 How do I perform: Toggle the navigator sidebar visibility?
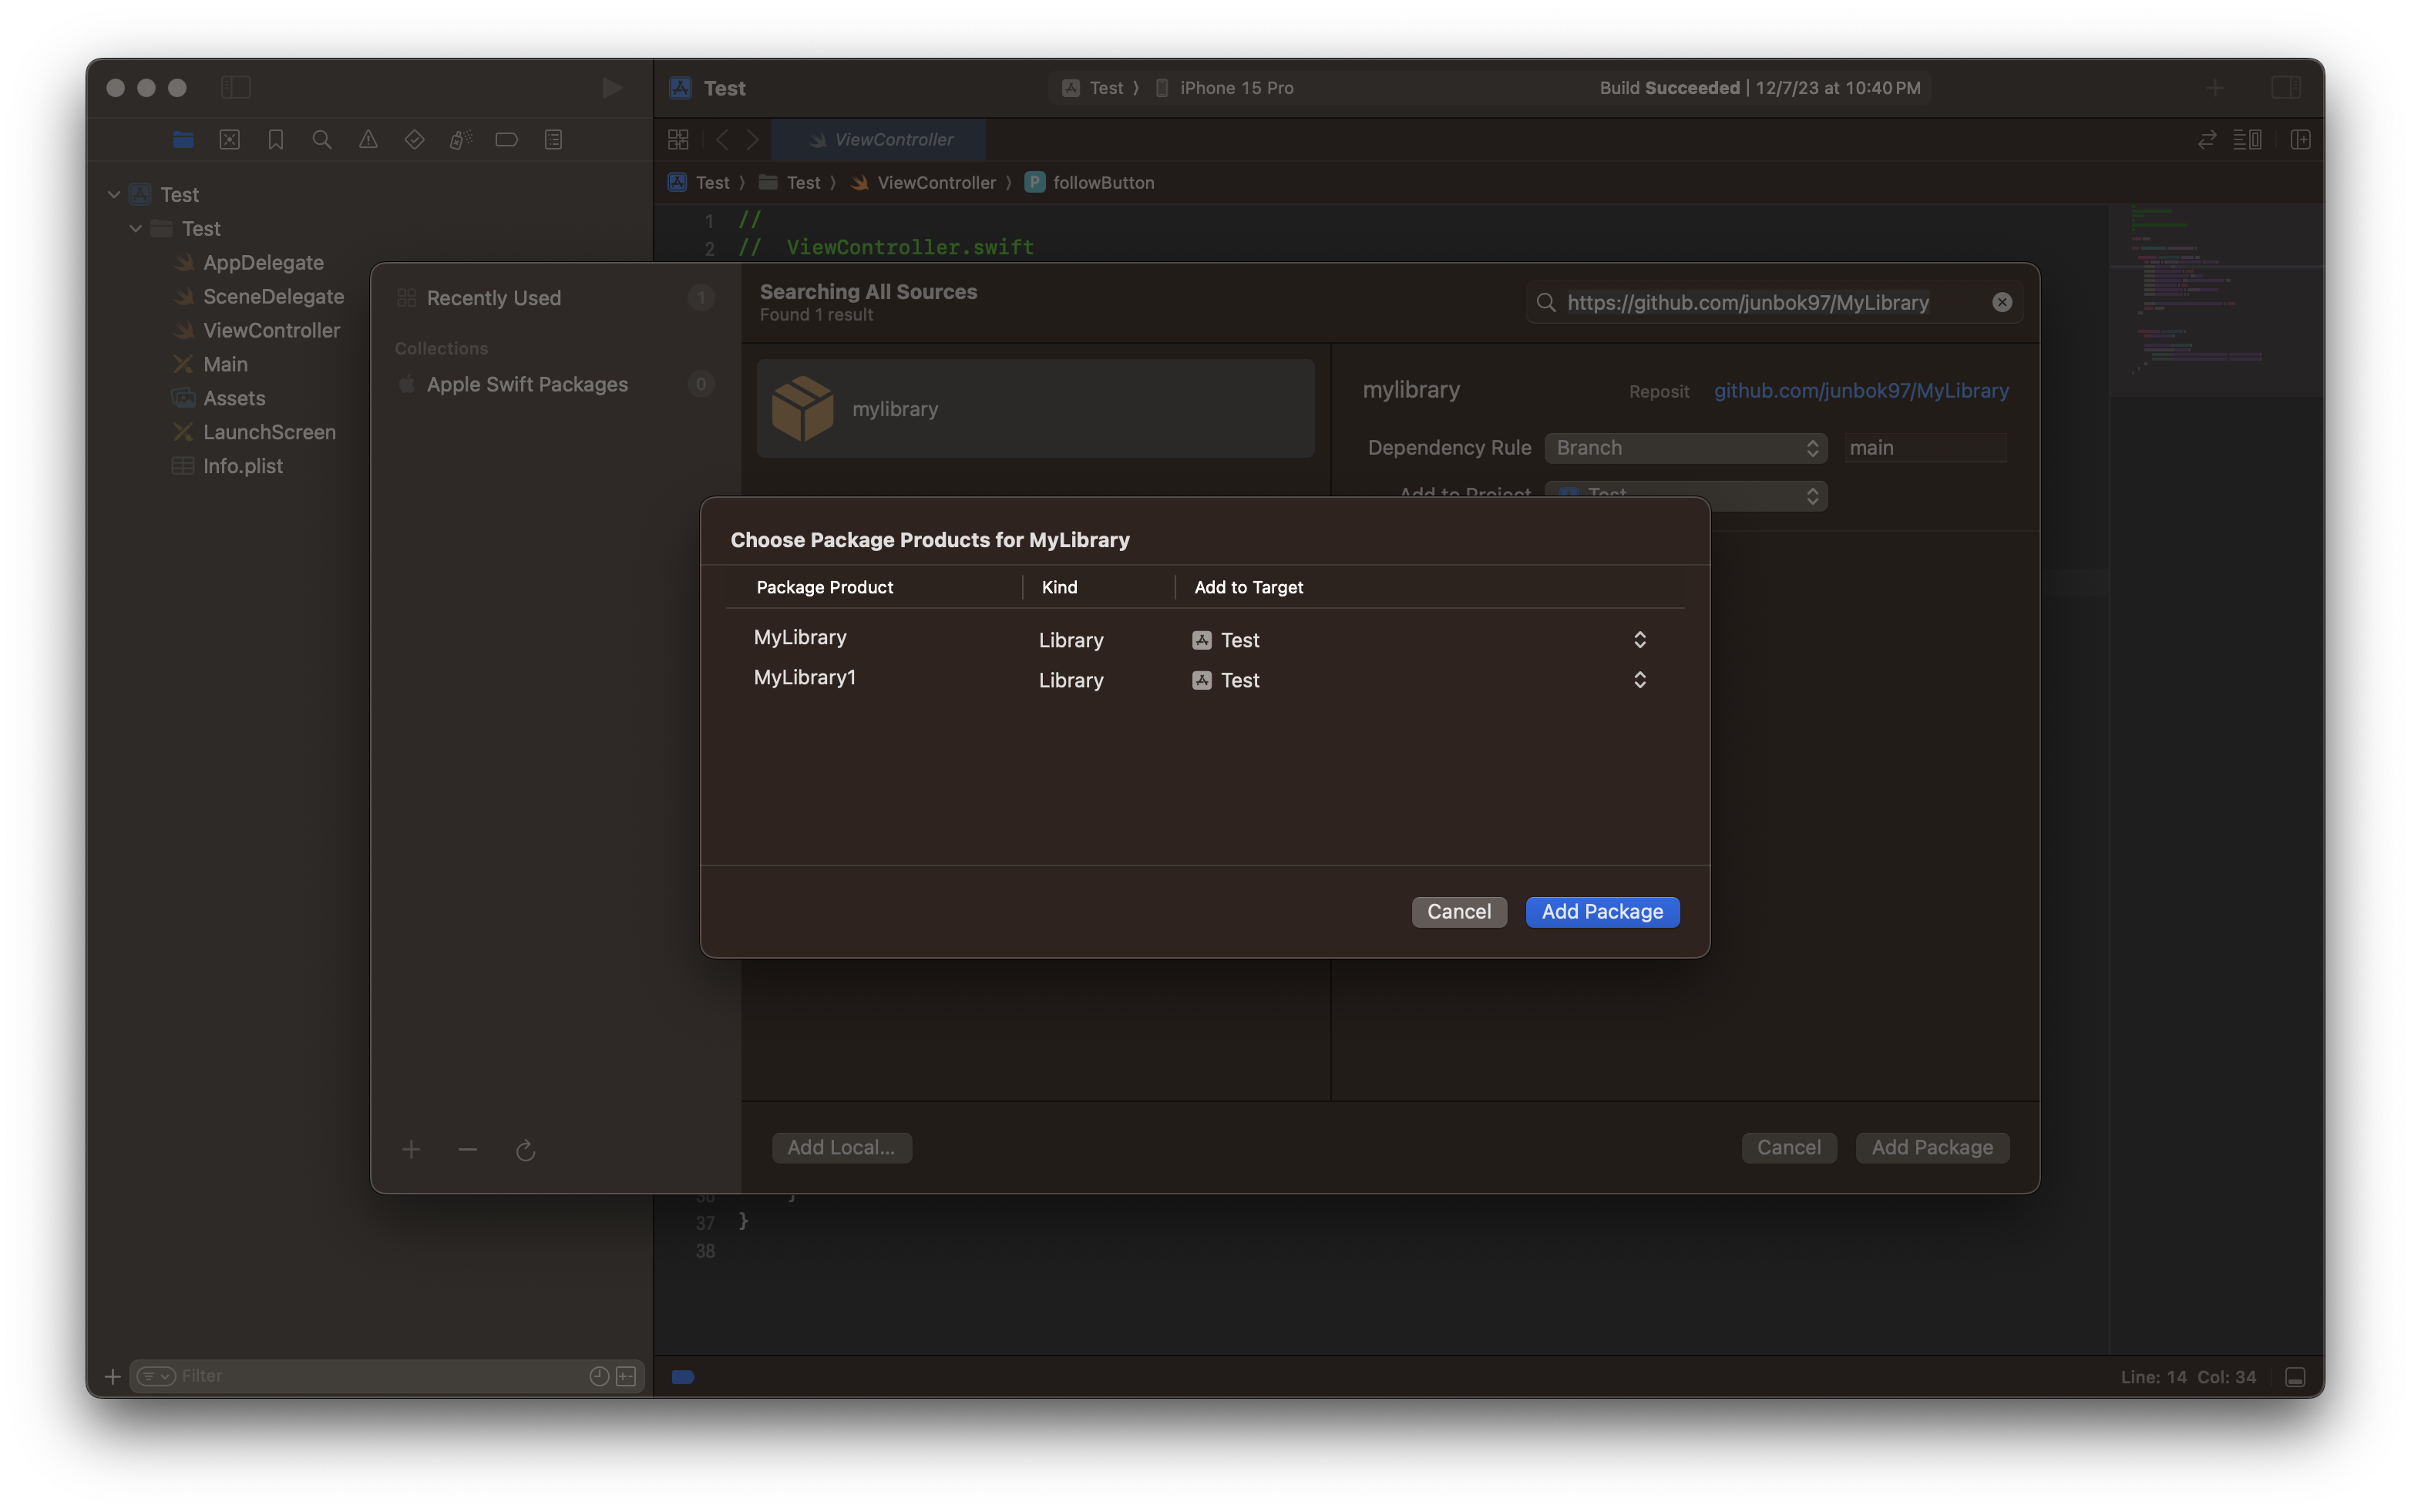(x=235, y=88)
